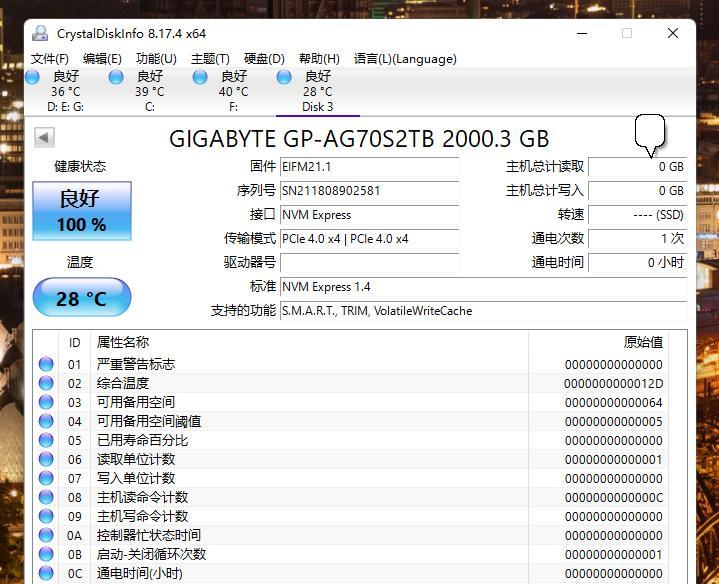Viewport: 719px width, 584px height.
Task: Open the 文件(F) menu
Action: pyautogui.click(x=50, y=59)
